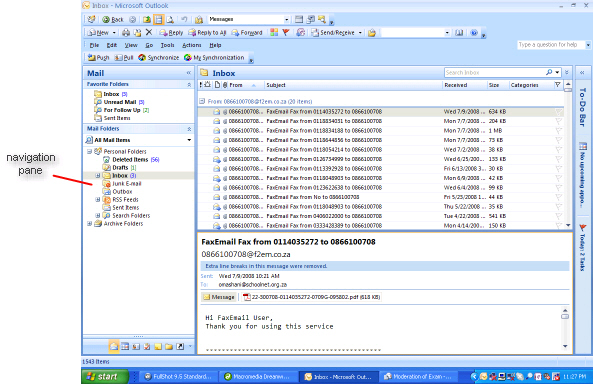This screenshot has height=384, width=593.
Task: Click the Move to Folder icon
Action: (138, 33)
